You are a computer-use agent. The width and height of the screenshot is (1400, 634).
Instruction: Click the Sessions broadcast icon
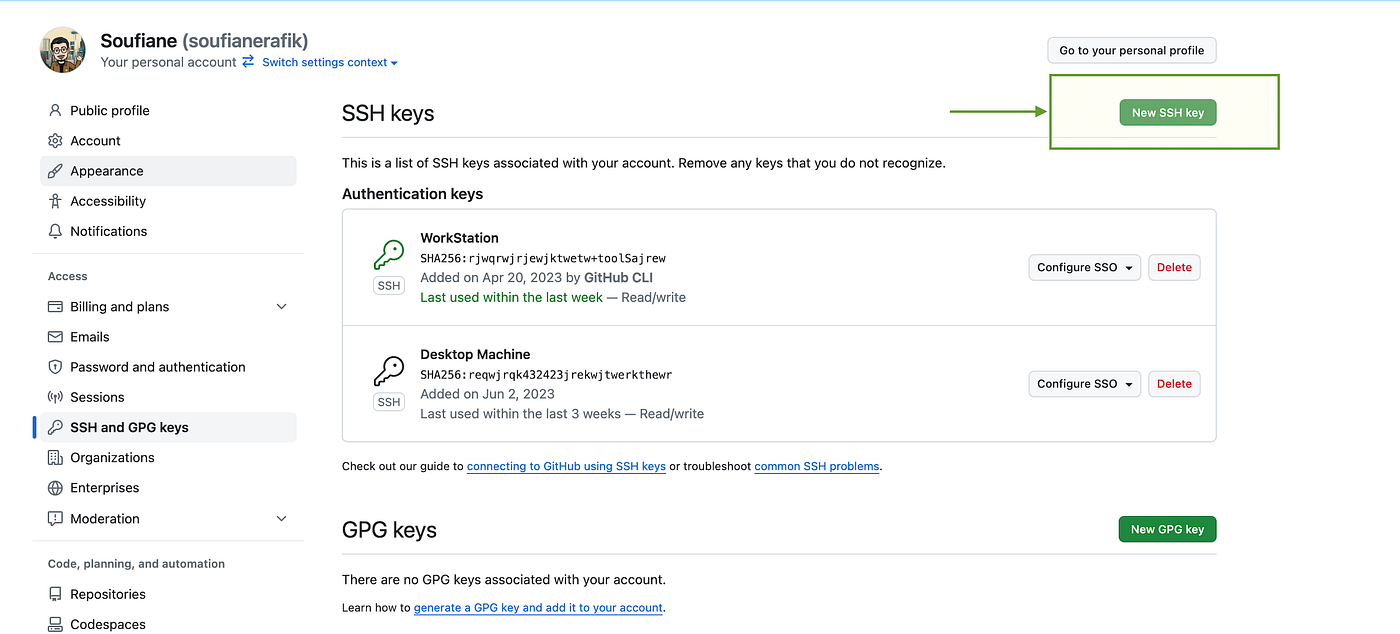tap(55, 397)
